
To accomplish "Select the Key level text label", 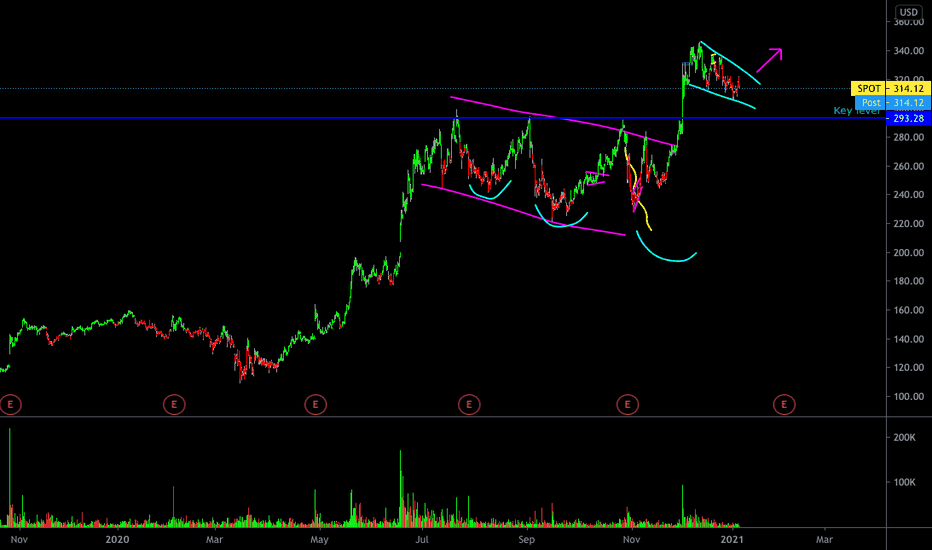I will pyautogui.click(x=857, y=111).
